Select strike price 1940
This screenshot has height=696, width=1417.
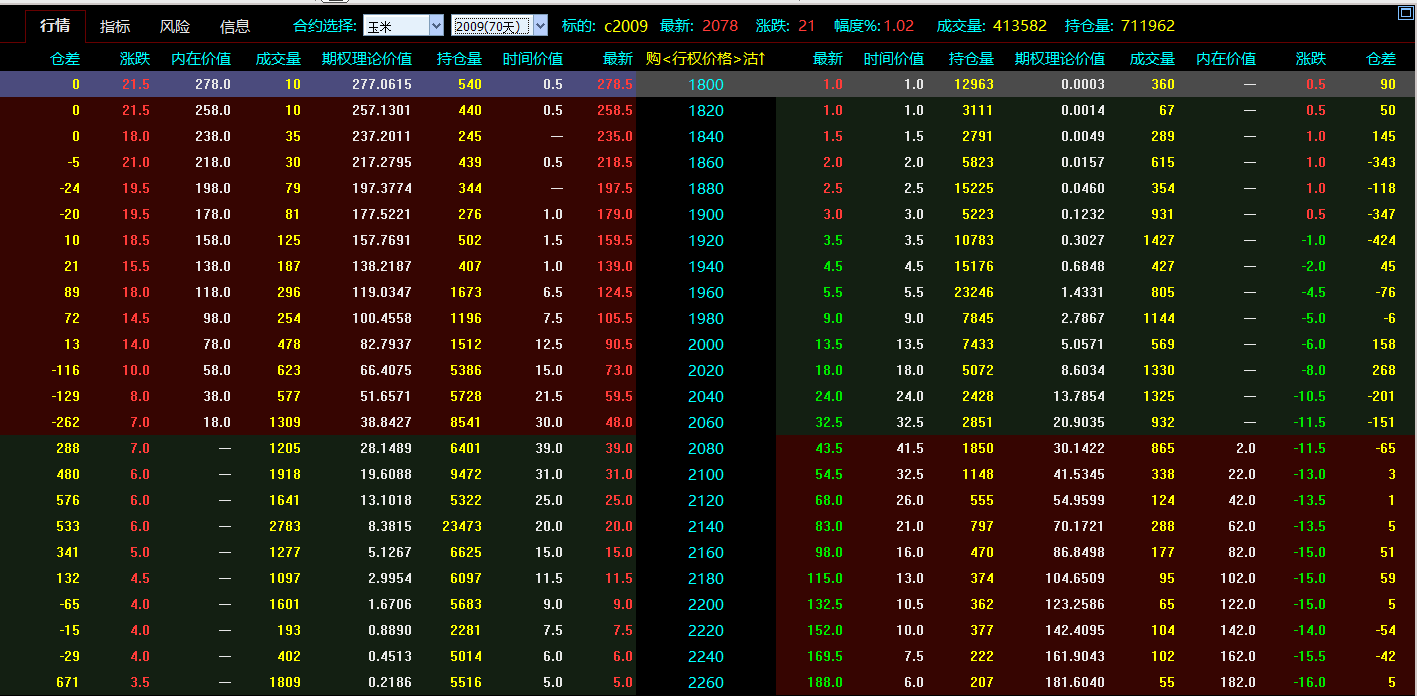click(706, 266)
